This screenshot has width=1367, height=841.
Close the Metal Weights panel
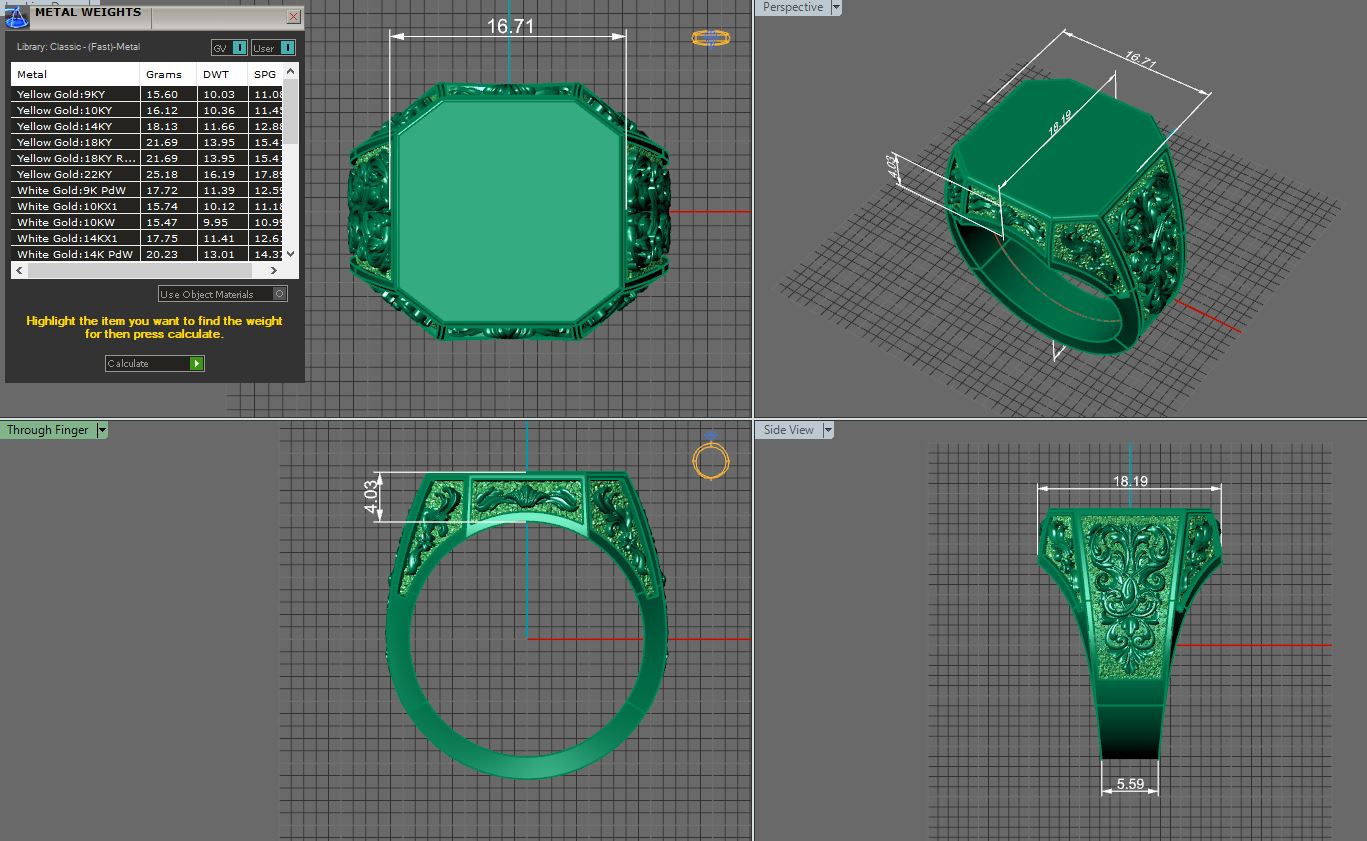(293, 17)
